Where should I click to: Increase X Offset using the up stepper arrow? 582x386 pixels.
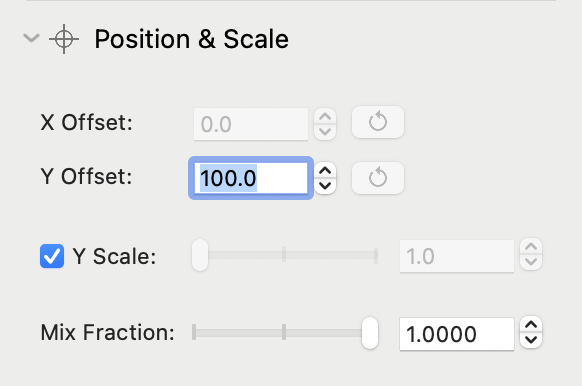pos(325,117)
